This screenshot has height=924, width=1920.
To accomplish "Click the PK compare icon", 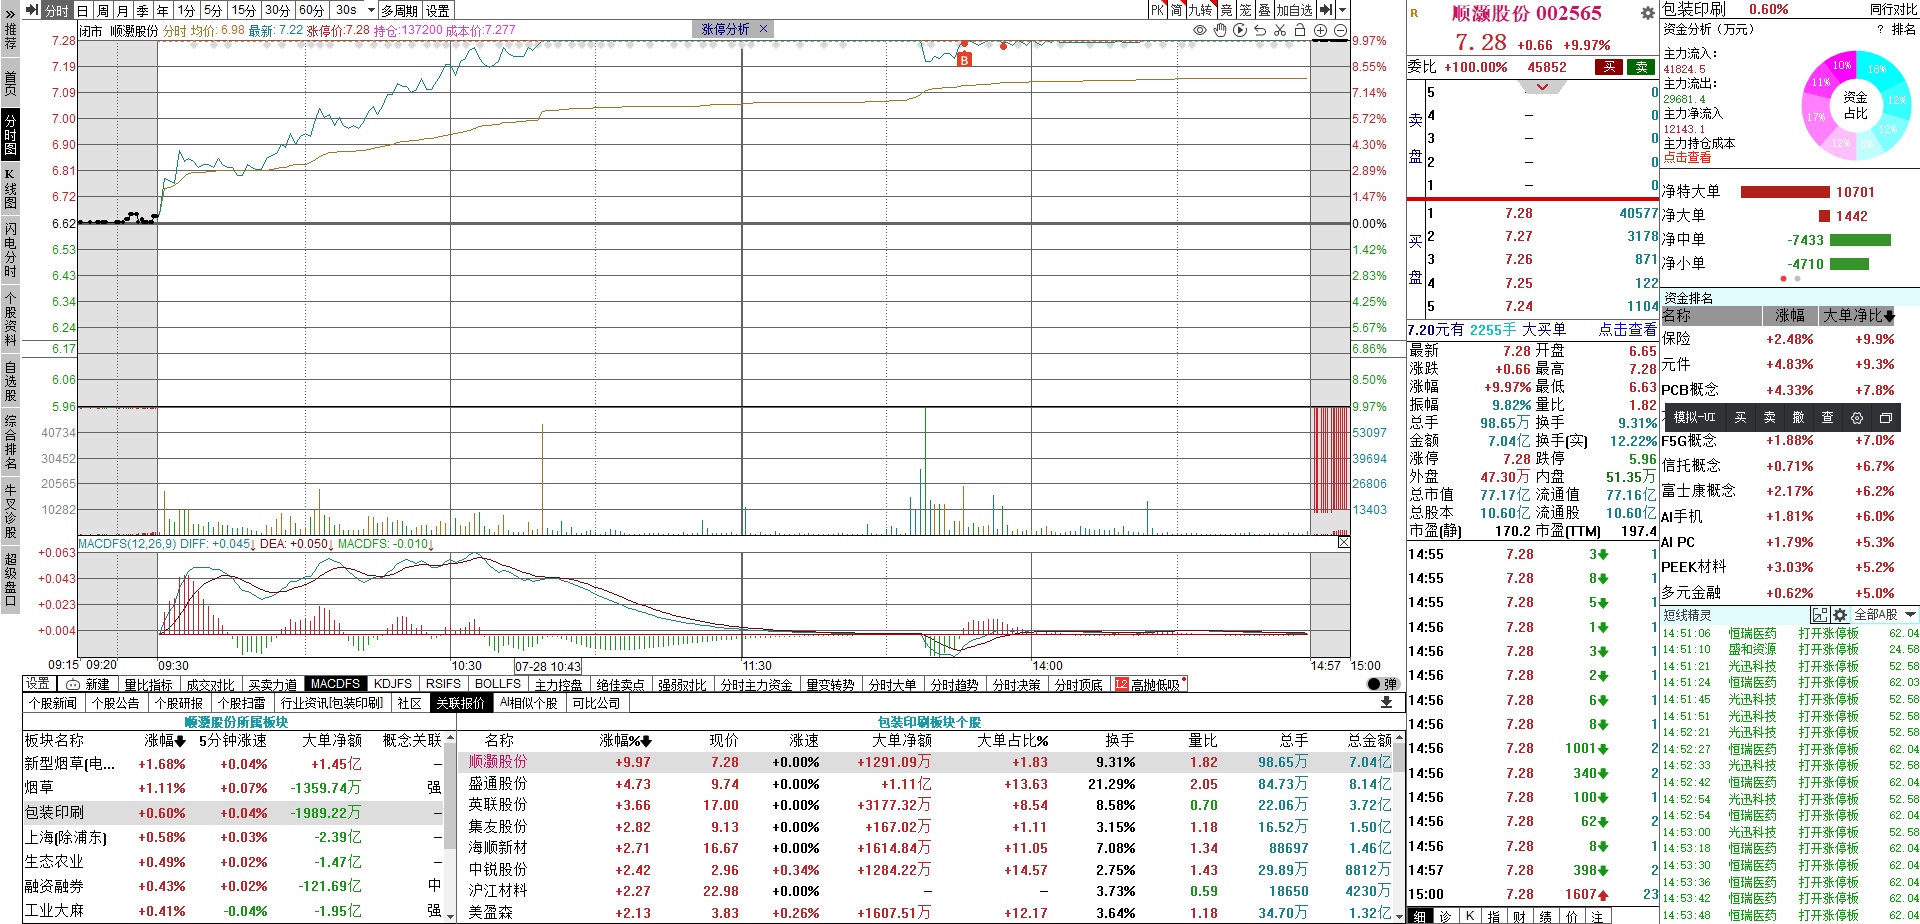I will (1157, 10).
